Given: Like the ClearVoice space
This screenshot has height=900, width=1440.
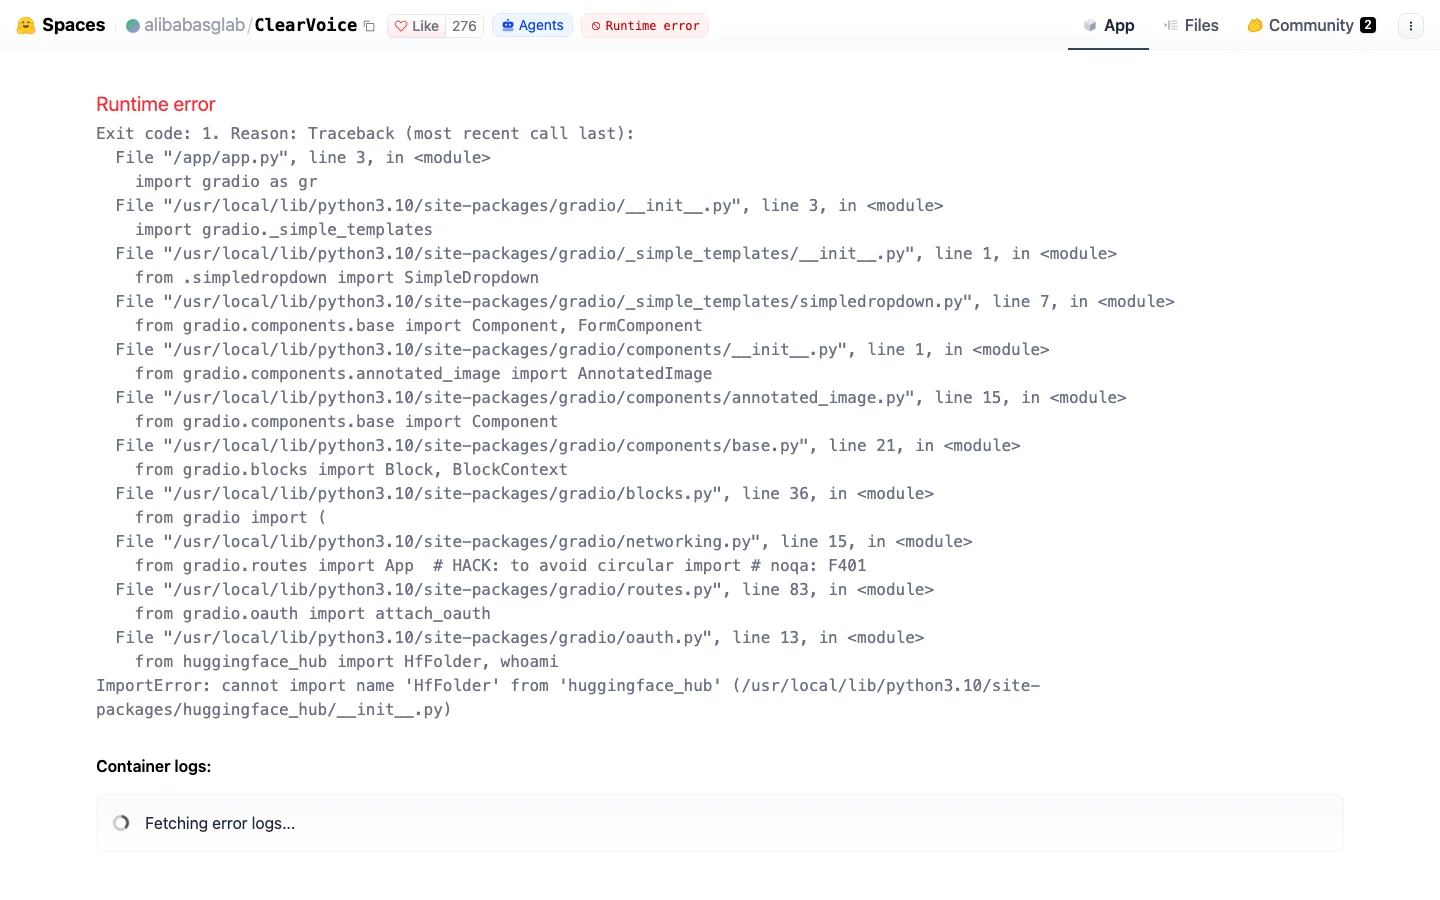Looking at the screenshot, I should tap(417, 26).
